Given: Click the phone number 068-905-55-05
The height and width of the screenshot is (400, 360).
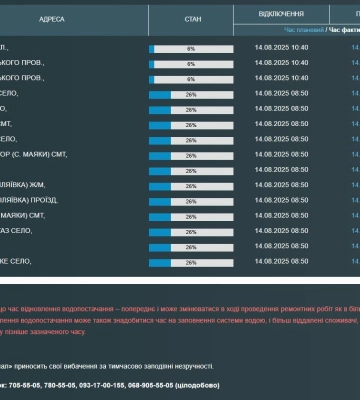Looking at the screenshot, I should [x=151, y=385].
